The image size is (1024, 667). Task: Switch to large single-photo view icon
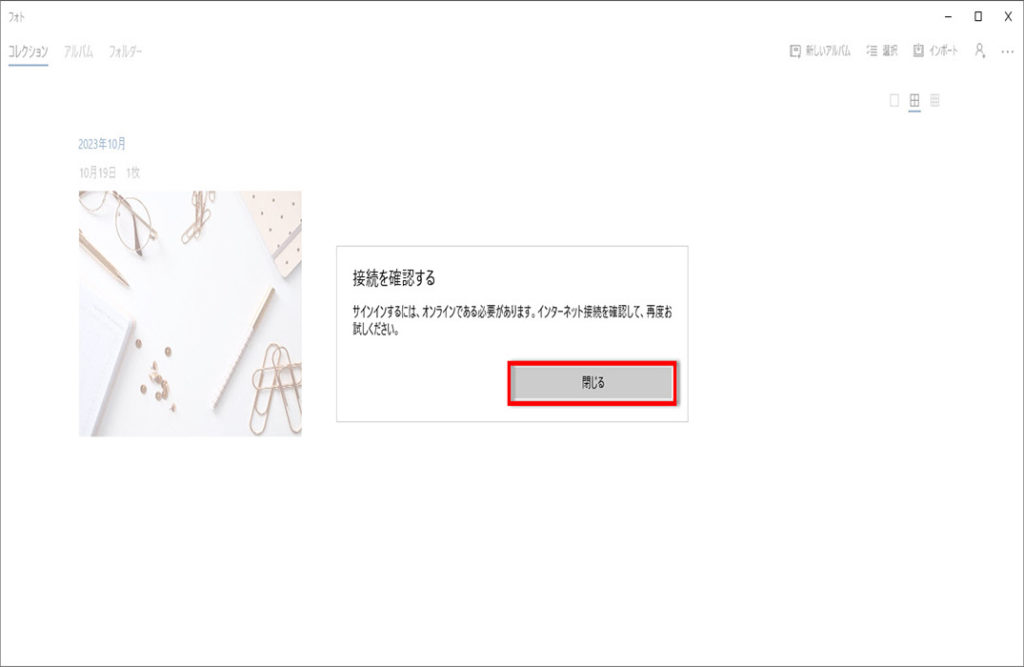pos(894,100)
